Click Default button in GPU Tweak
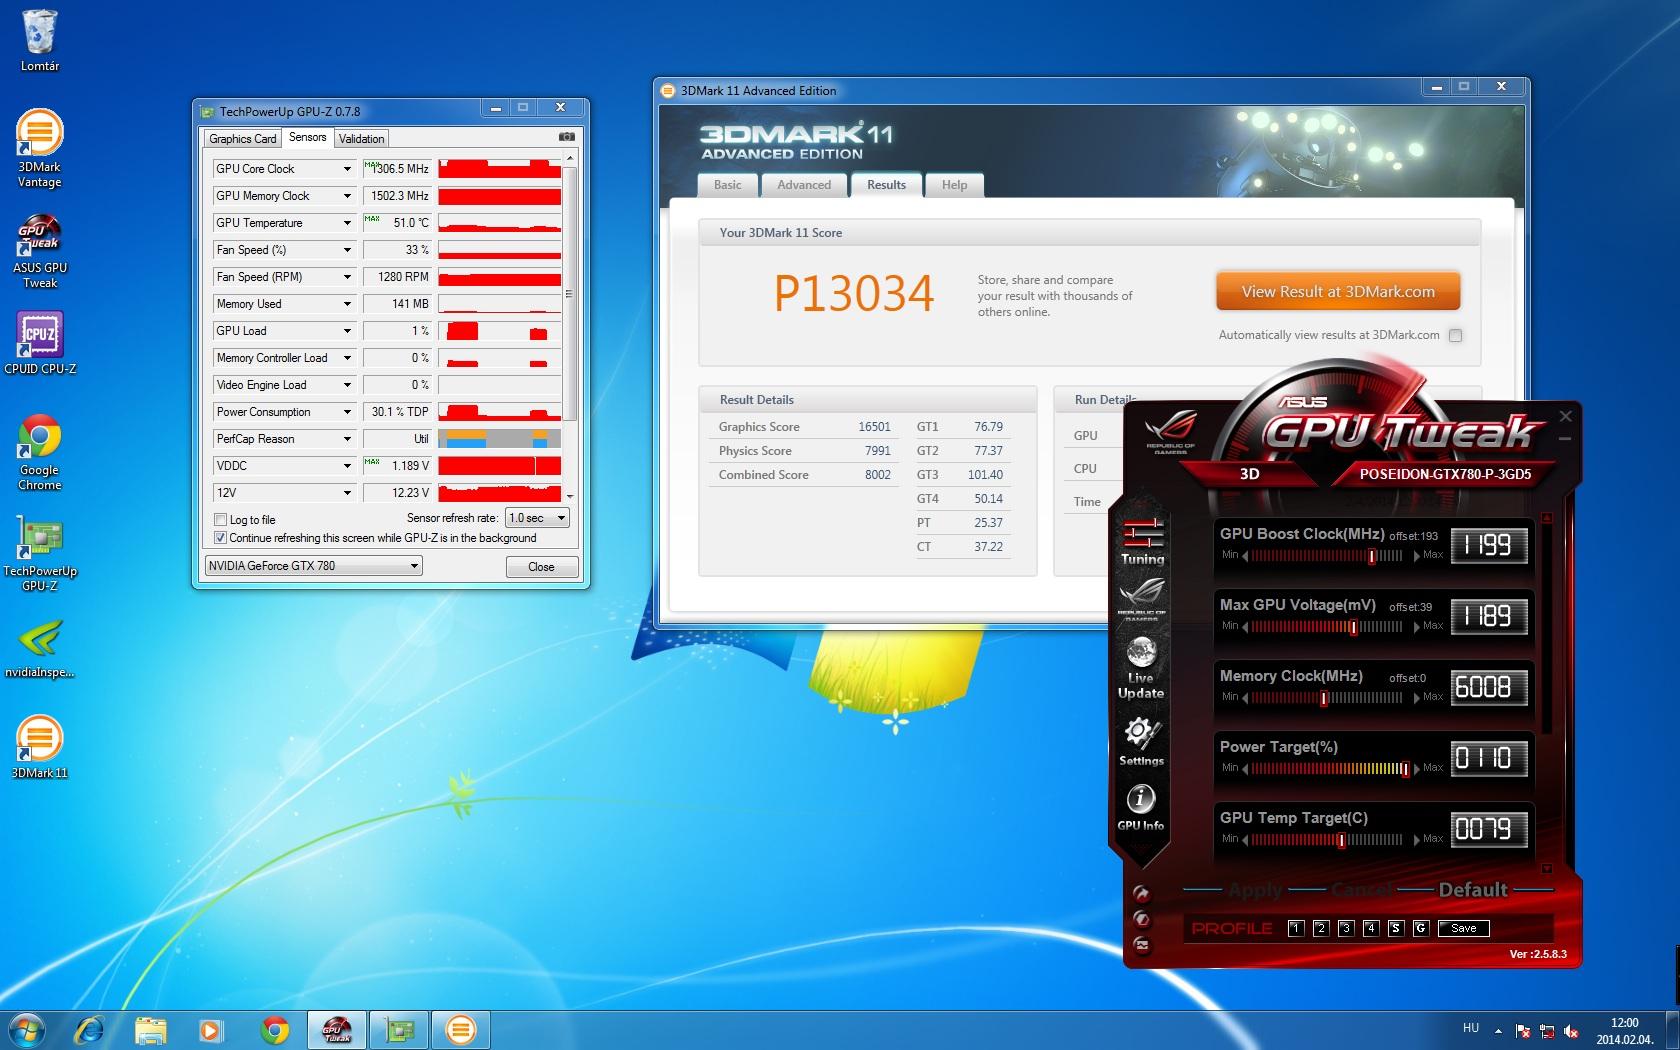The height and width of the screenshot is (1050, 1680). tap(1472, 890)
